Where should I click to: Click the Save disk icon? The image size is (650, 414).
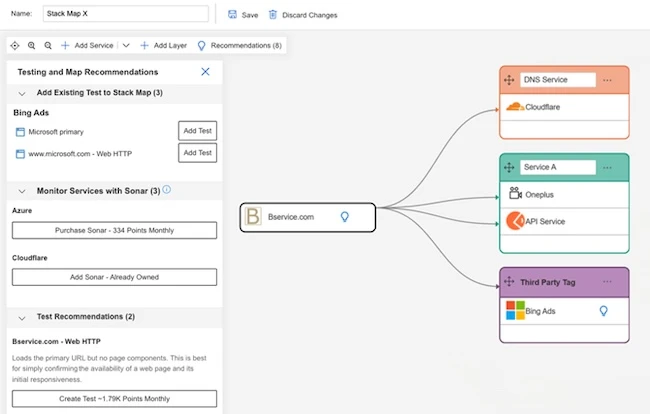tap(233, 15)
